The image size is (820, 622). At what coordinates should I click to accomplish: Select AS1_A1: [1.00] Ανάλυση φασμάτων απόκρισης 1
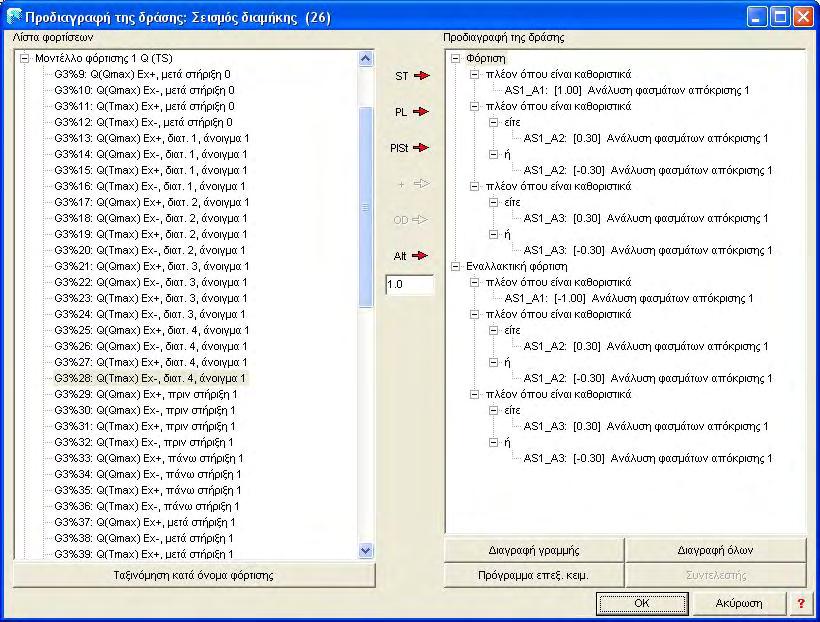coord(627,91)
